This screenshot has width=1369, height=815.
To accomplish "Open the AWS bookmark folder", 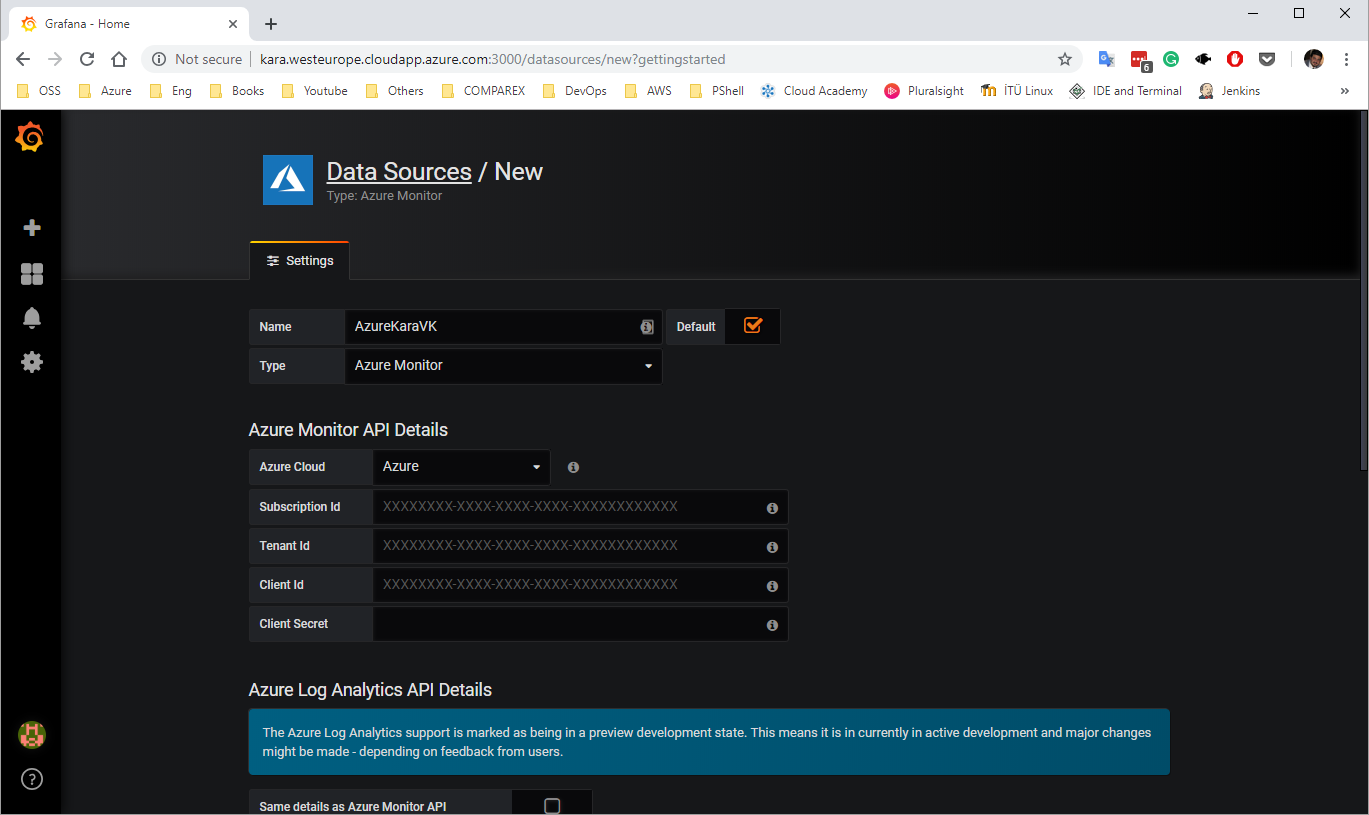I will (x=648, y=91).
